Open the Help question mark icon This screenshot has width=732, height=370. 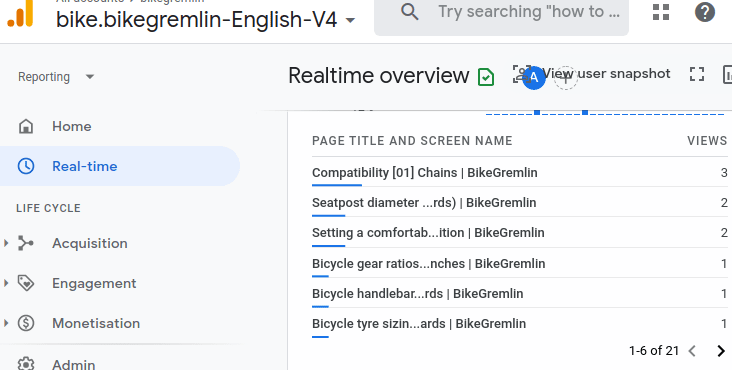click(x=704, y=12)
